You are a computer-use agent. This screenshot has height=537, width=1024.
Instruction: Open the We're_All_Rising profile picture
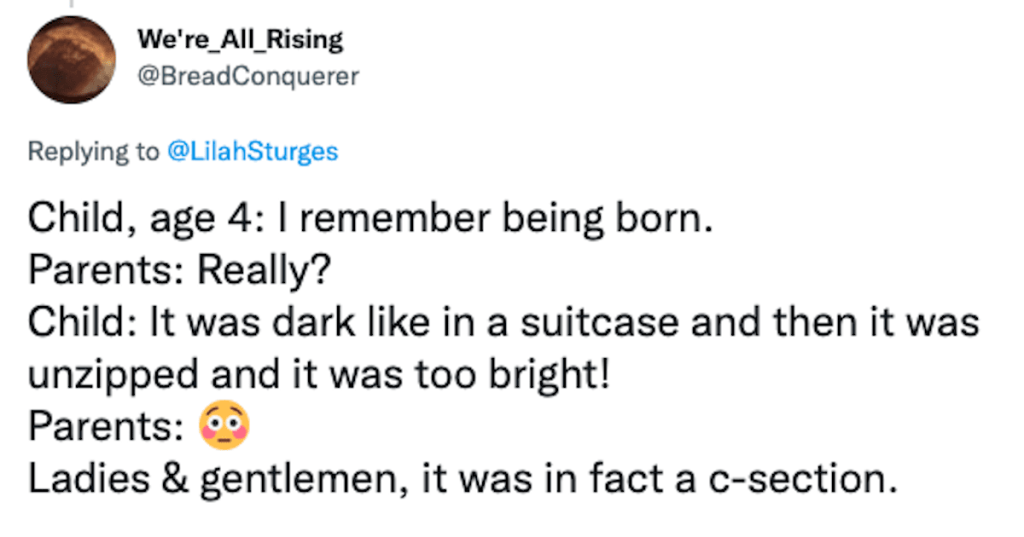pos(71,60)
